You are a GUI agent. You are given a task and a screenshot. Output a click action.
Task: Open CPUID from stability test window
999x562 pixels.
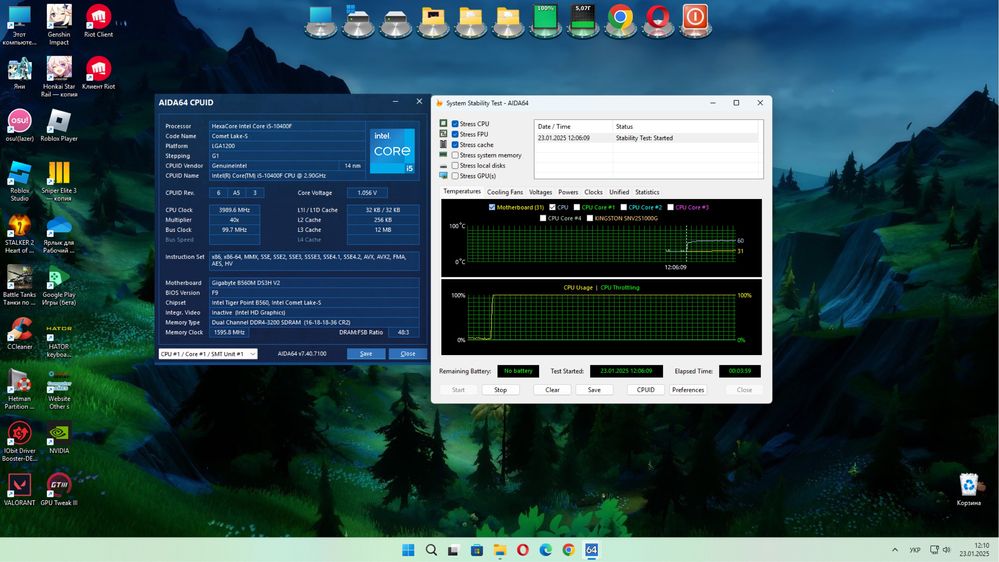(x=645, y=390)
